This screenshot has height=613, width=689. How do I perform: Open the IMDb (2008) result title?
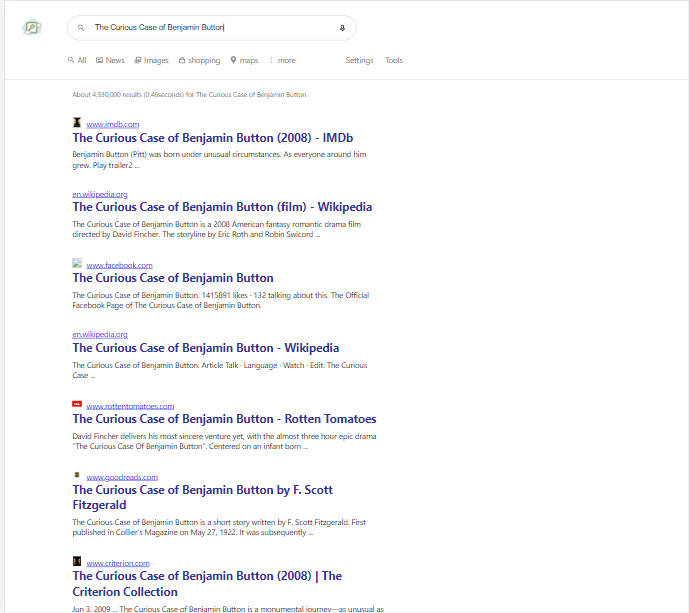tap(213, 138)
